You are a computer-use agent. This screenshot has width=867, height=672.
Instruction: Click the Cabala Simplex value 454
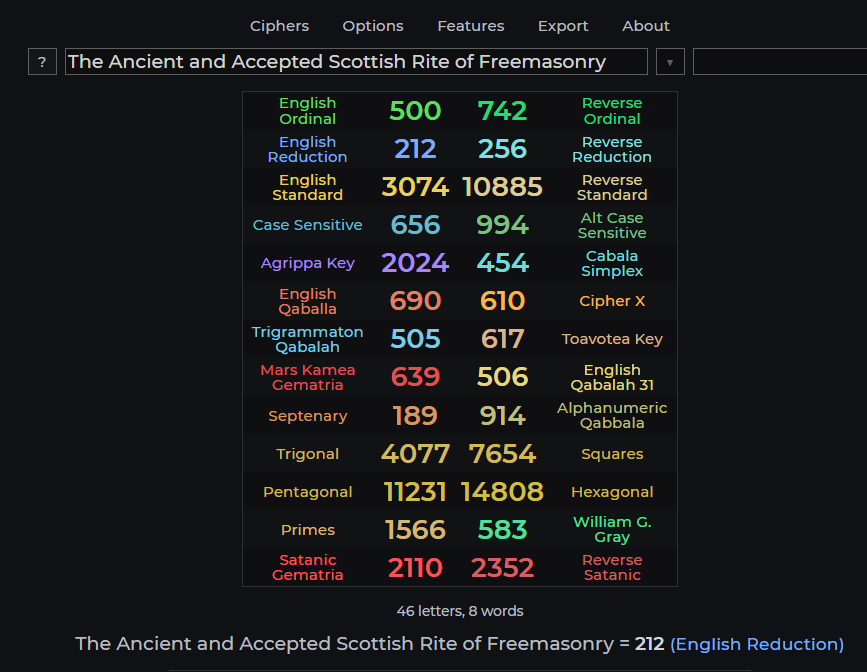pos(502,263)
